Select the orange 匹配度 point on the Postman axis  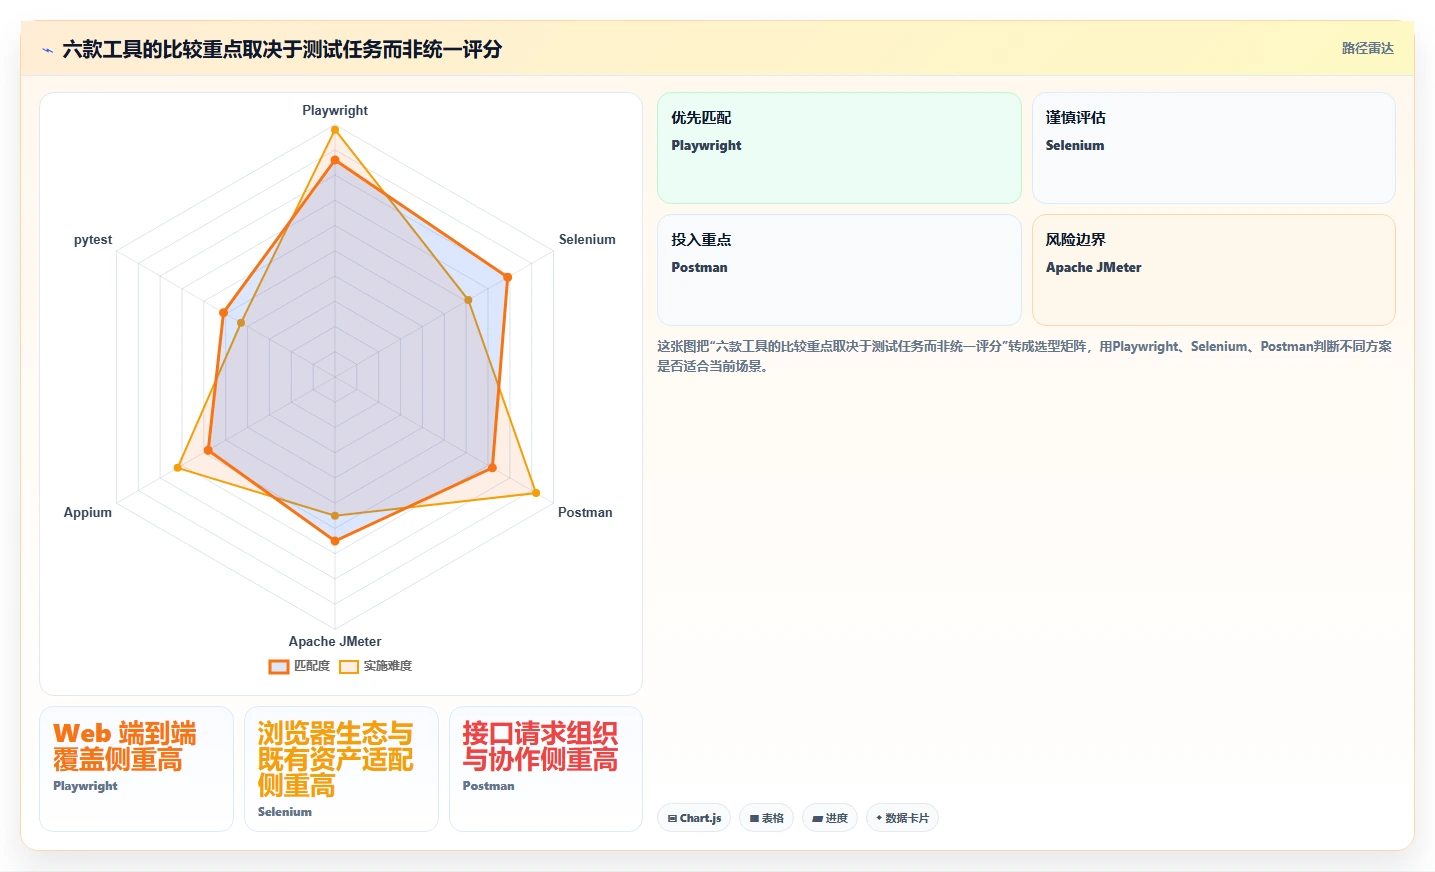tap(492, 468)
